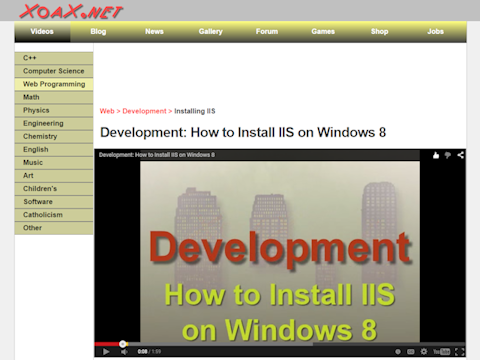Open the News nav tab
Image resolution: width=480 pixels, height=360 pixels.
(x=154, y=31)
